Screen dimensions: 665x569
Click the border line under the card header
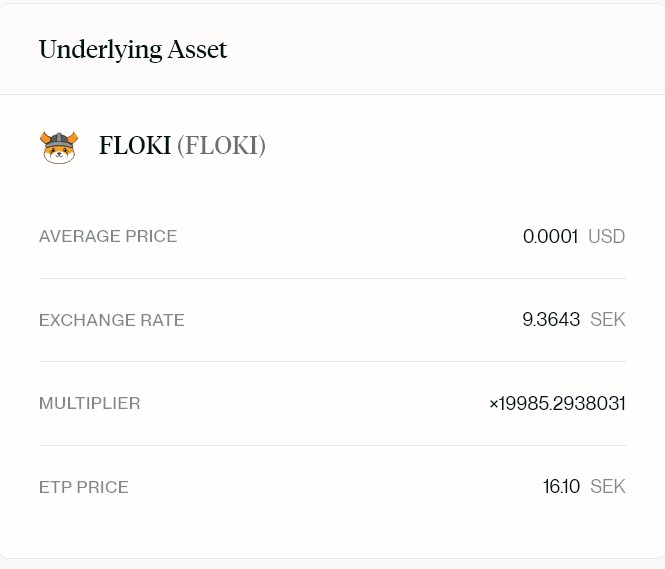(332, 95)
